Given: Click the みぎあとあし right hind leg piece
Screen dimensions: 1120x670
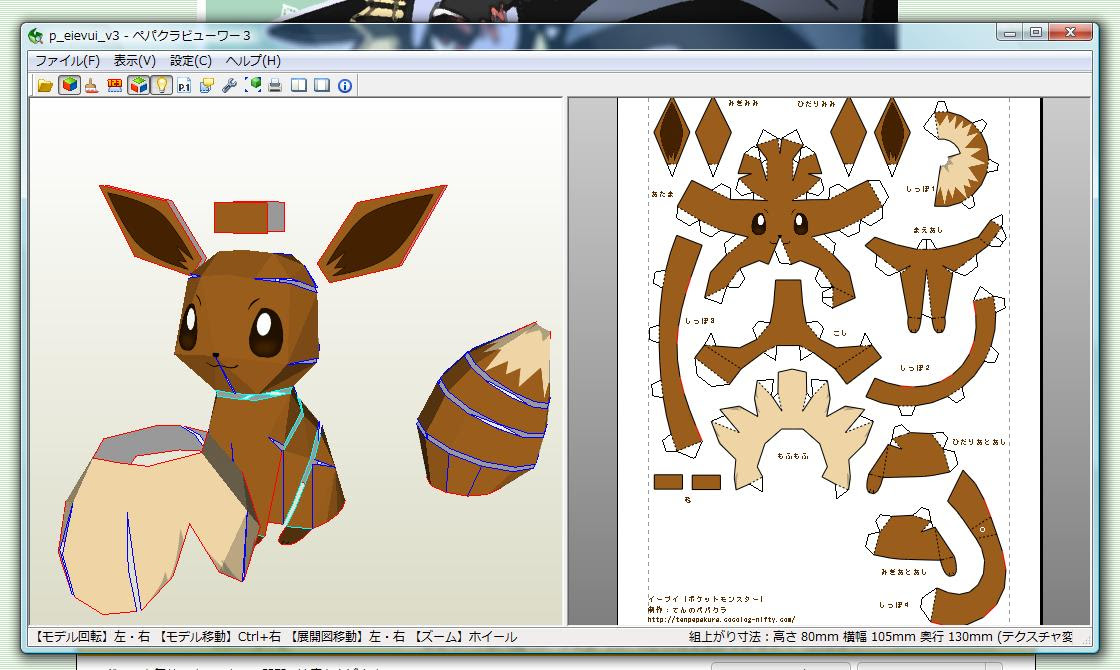Looking at the screenshot, I should tap(911, 543).
